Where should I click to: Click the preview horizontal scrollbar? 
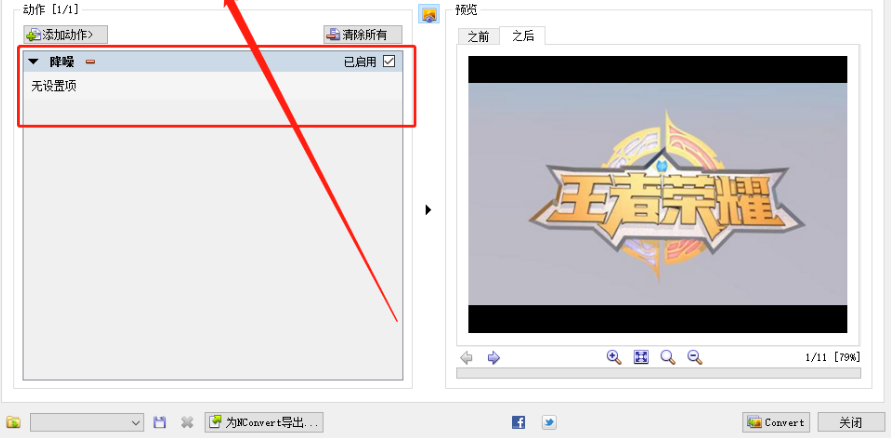coord(658,373)
